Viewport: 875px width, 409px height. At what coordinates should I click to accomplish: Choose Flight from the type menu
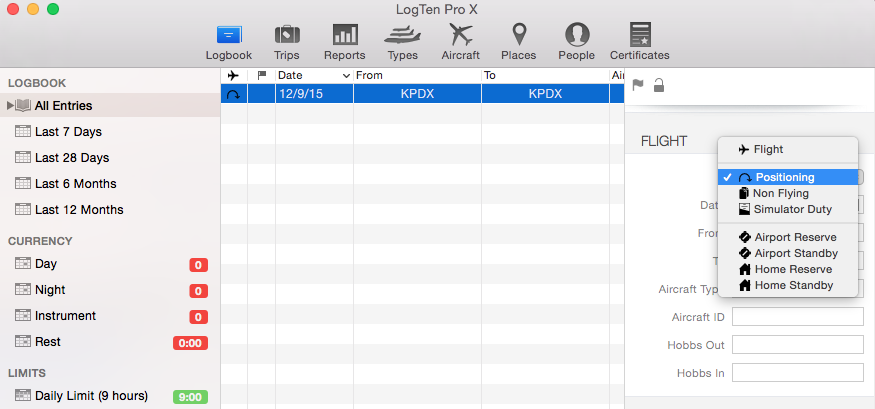788,150
